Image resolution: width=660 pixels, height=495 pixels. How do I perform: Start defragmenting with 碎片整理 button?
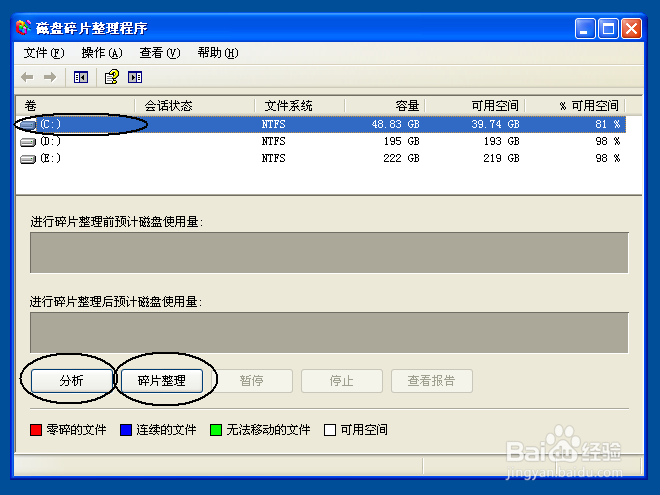(x=162, y=381)
